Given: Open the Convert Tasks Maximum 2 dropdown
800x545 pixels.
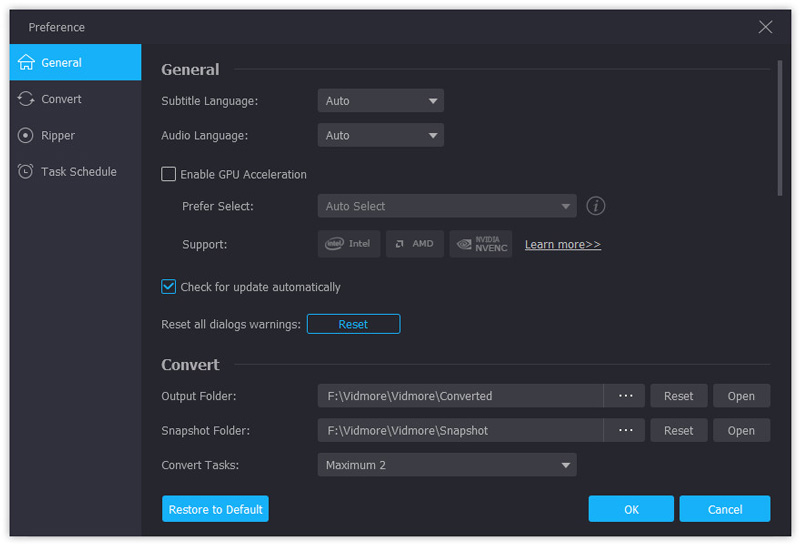Looking at the screenshot, I should 446,465.
